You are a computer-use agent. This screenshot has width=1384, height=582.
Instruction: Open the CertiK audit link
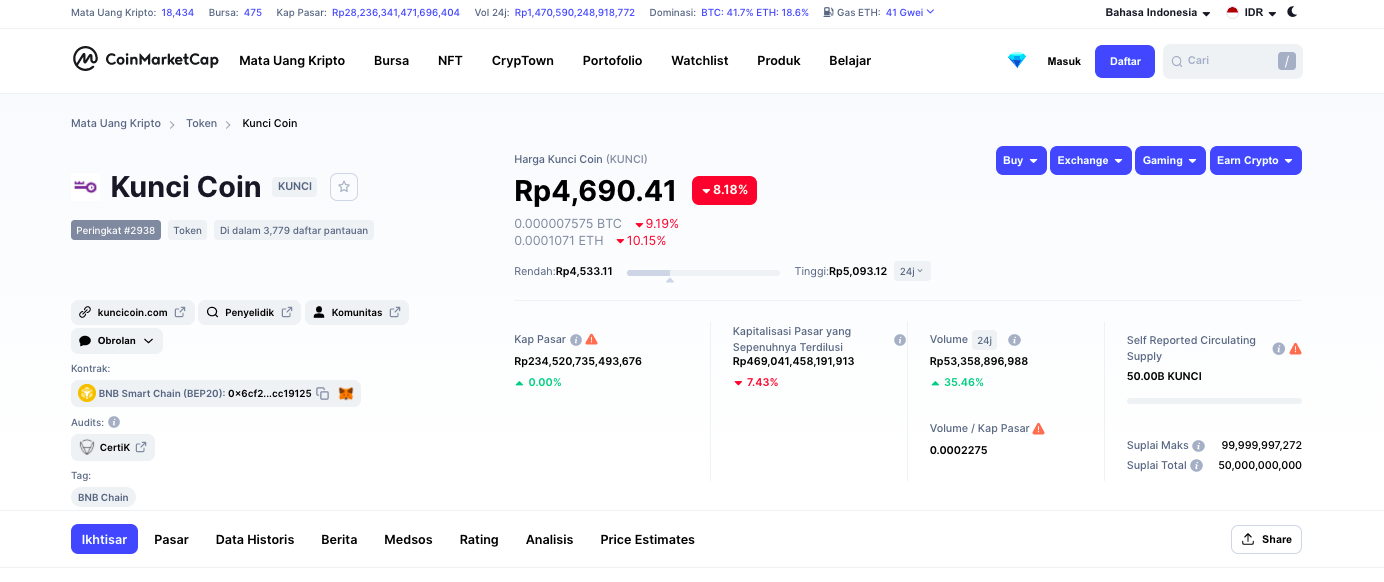(x=113, y=447)
